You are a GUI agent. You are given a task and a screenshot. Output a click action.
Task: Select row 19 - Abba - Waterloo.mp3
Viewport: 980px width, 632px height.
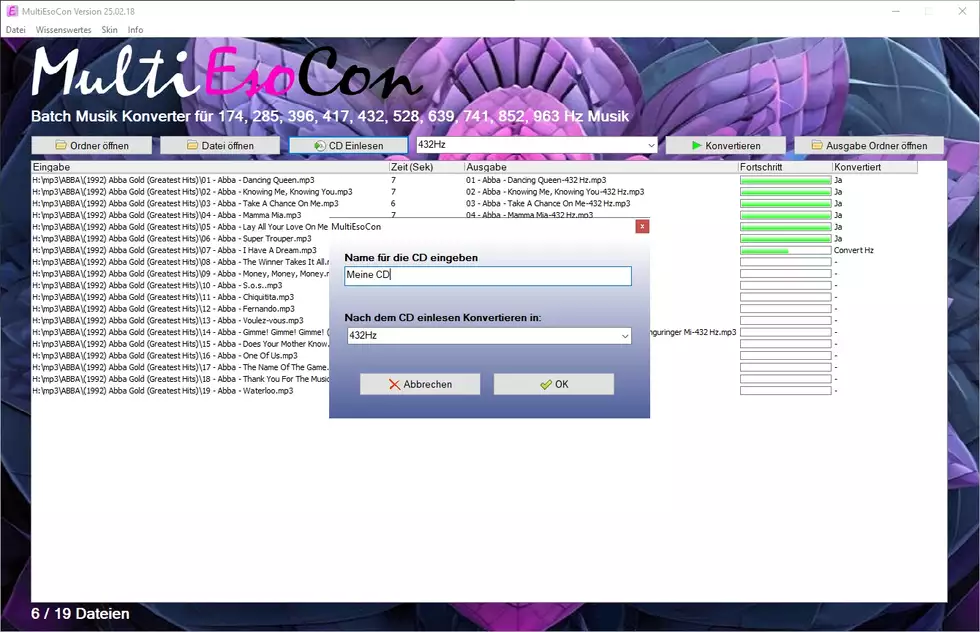tap(162, 391)
